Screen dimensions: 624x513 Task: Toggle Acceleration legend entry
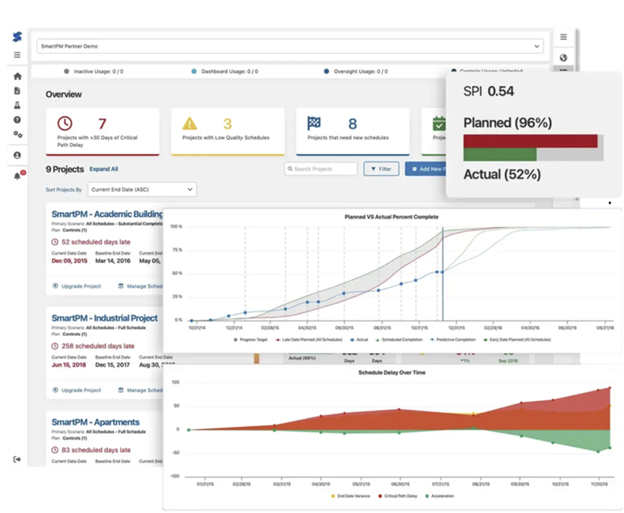tap(439, 496)
